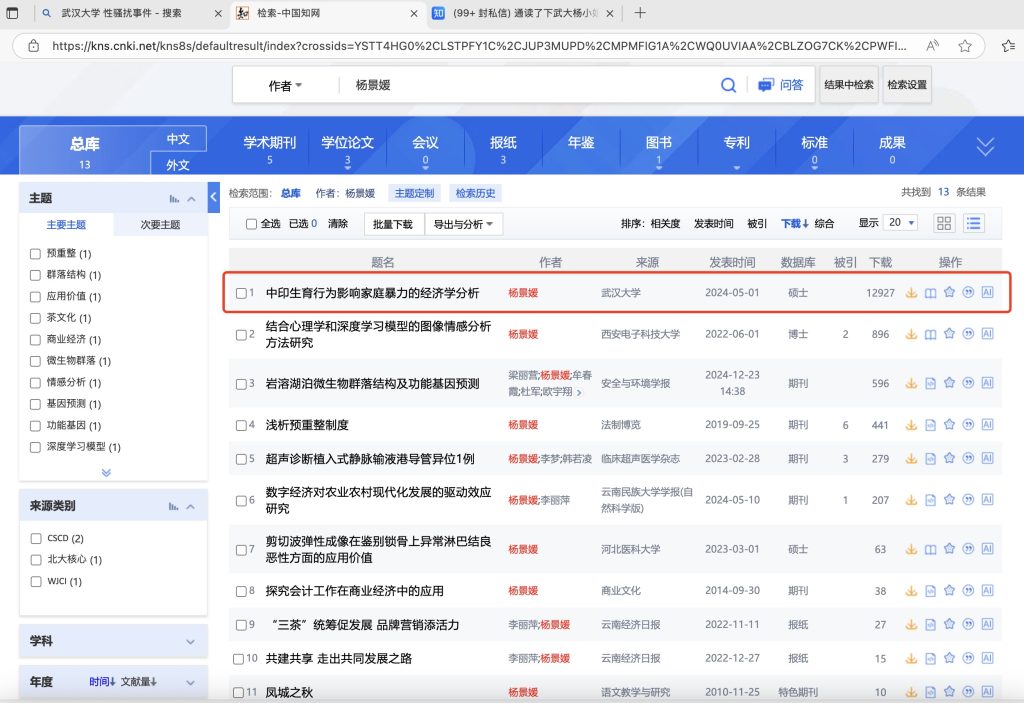View site information via the lock icon
Screen dimensions: 1024x703
coord(33,46)
